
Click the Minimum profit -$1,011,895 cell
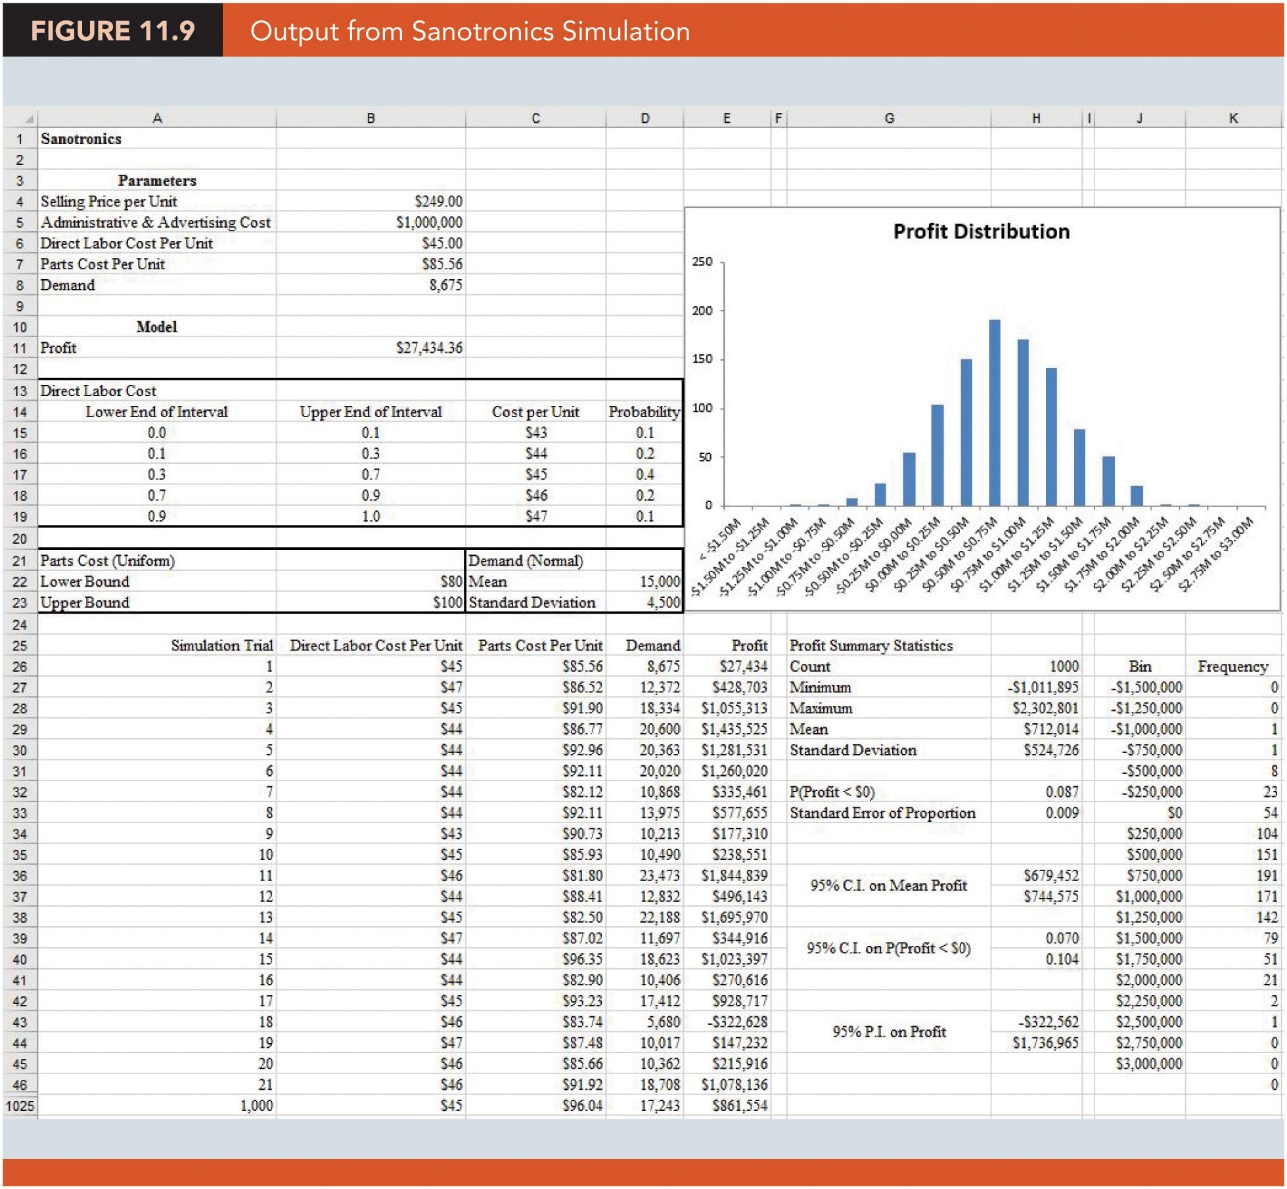pos(1035,687)
